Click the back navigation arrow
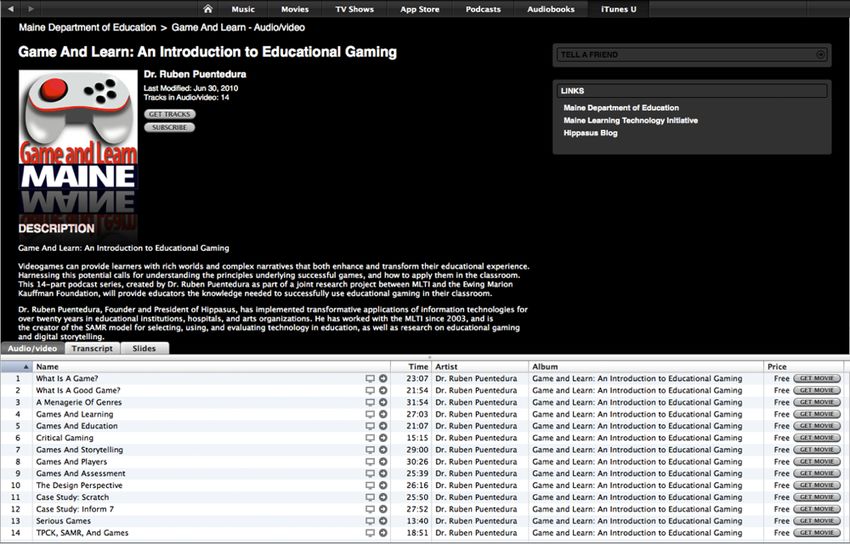 tap(10, 9)
